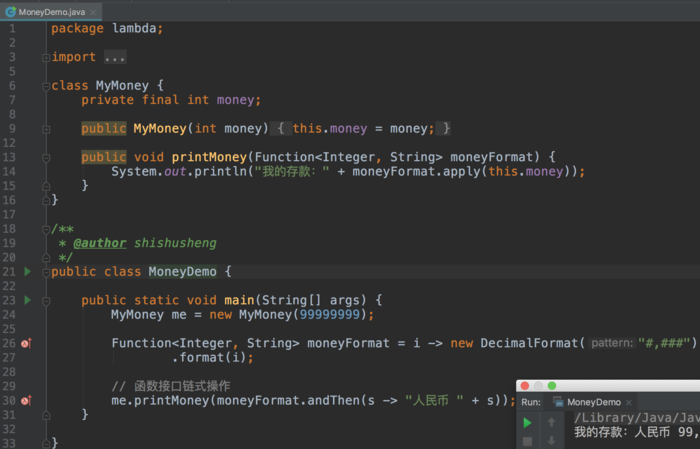
Task: Click the green zoom button of Run window
Action: tap(552, 386)
